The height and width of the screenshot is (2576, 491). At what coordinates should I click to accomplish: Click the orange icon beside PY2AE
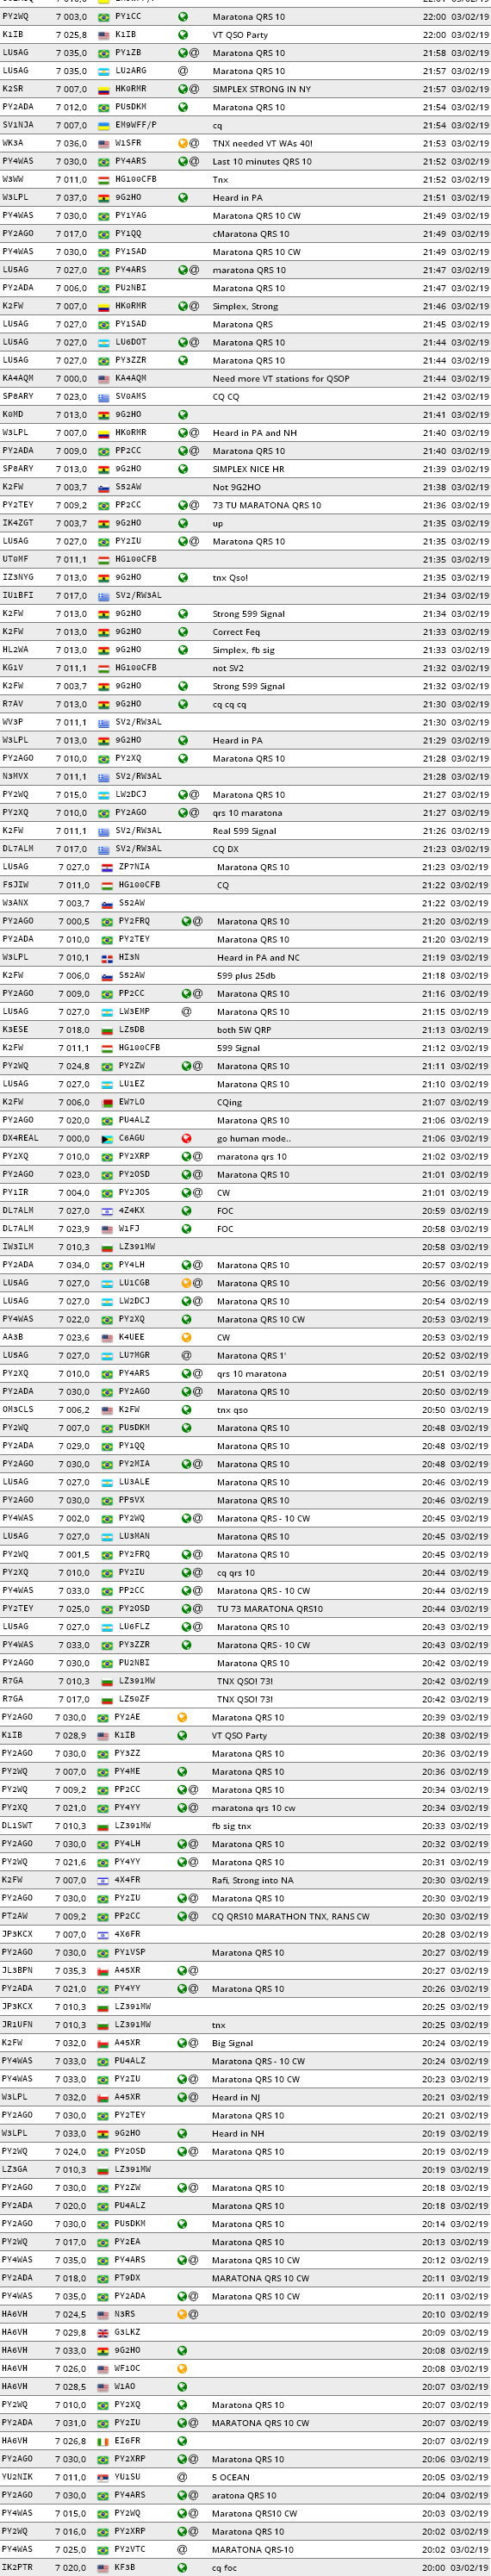coord(182,1717)
